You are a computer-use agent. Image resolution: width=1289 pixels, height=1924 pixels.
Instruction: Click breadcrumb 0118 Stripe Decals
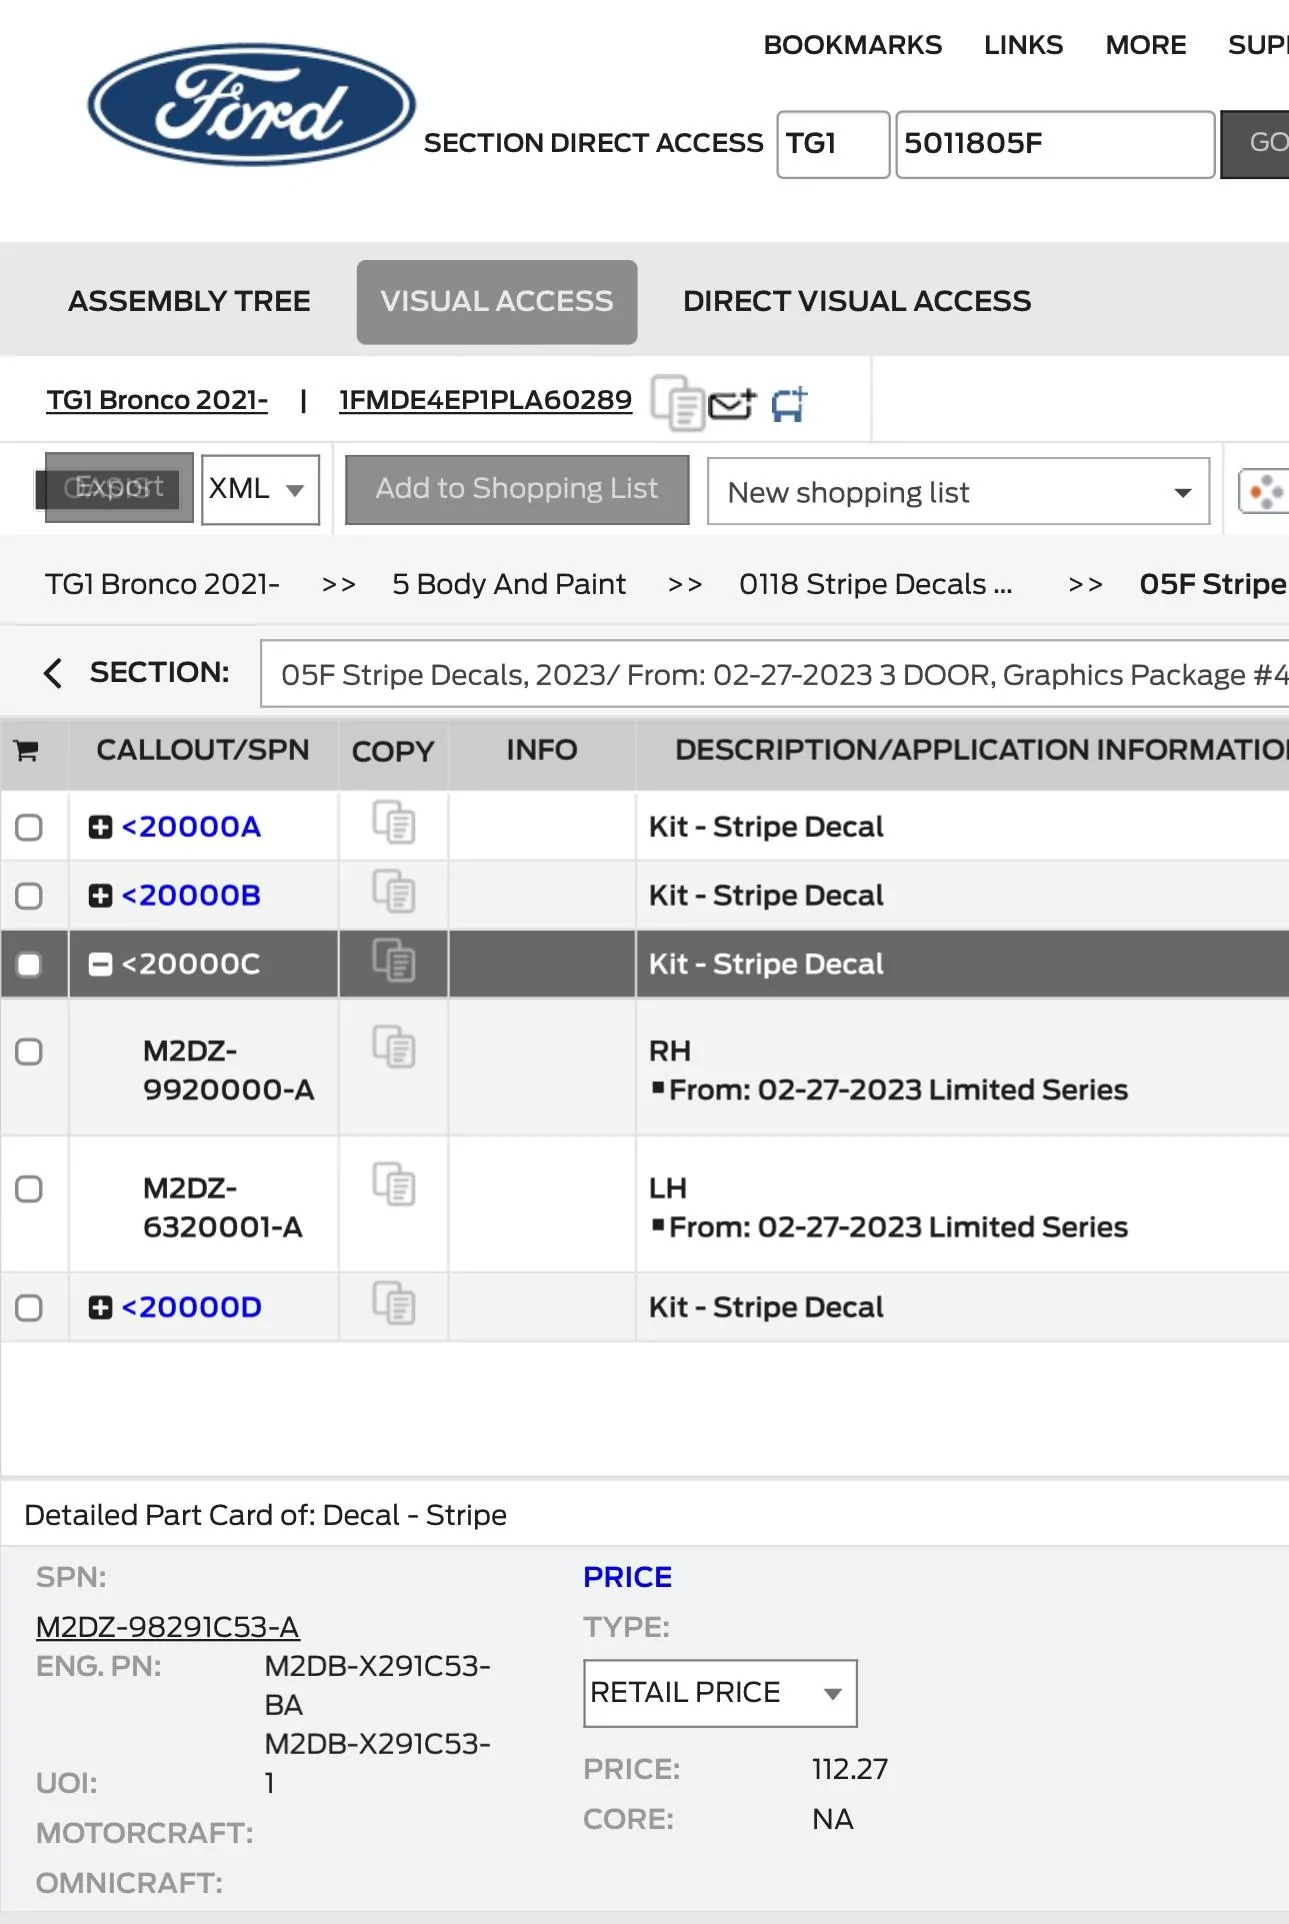[876, 584]
